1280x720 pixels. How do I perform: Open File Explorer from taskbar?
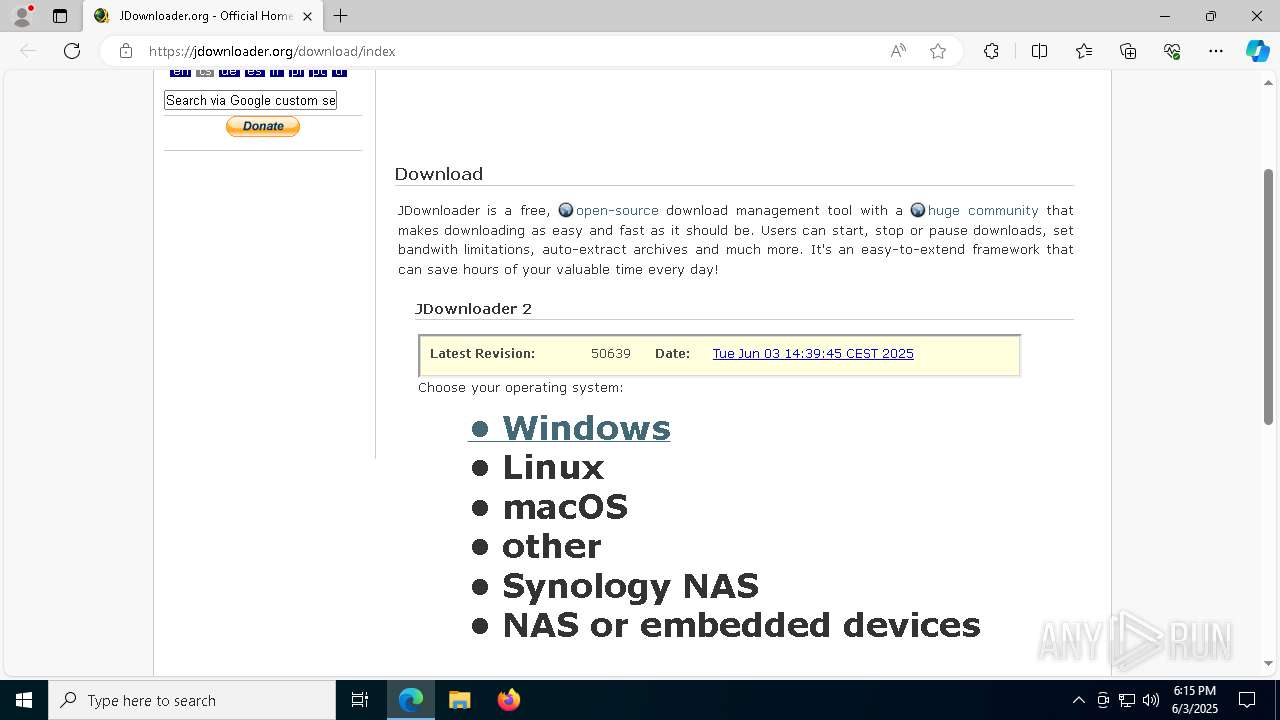(x=459, y=700)
